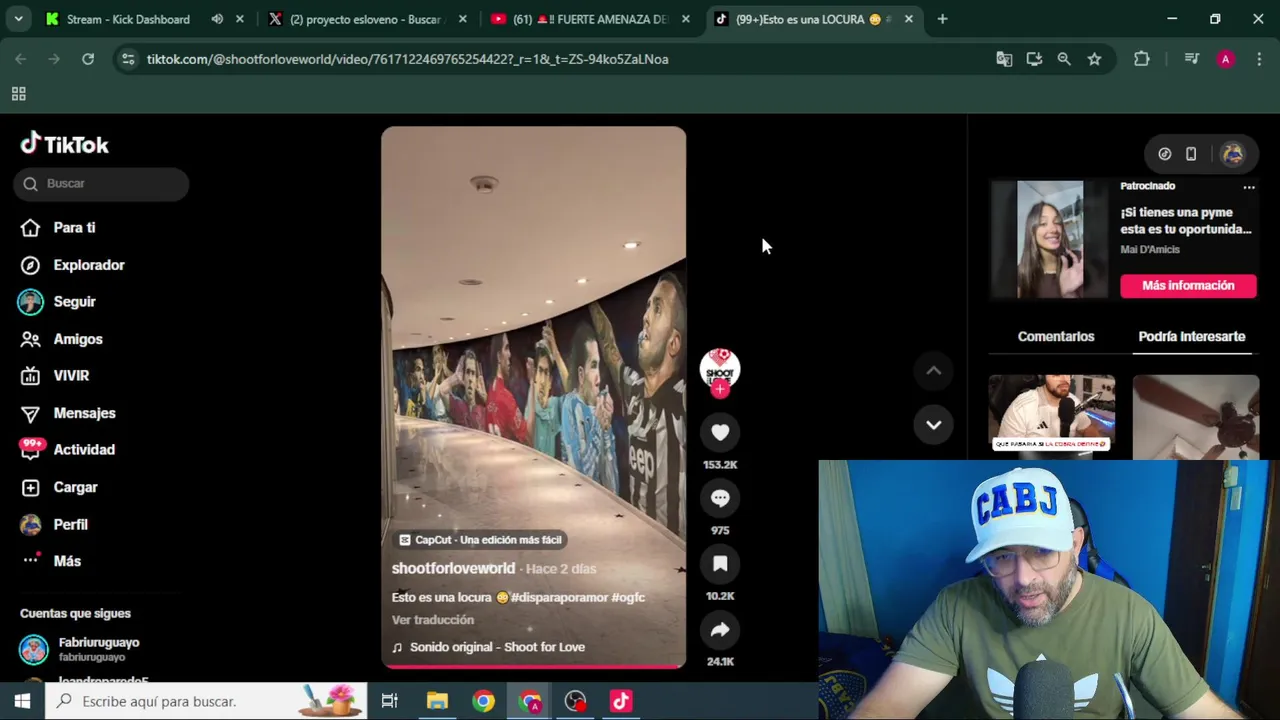Open hashtag #dispараporamor in caption

coord(559,597)
